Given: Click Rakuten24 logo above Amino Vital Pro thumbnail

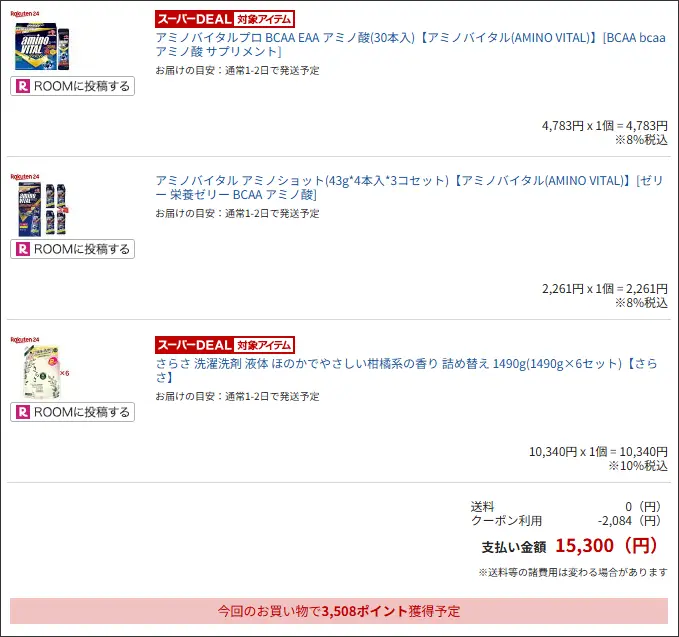Looking at the screenshot, I should coord(25,14).
